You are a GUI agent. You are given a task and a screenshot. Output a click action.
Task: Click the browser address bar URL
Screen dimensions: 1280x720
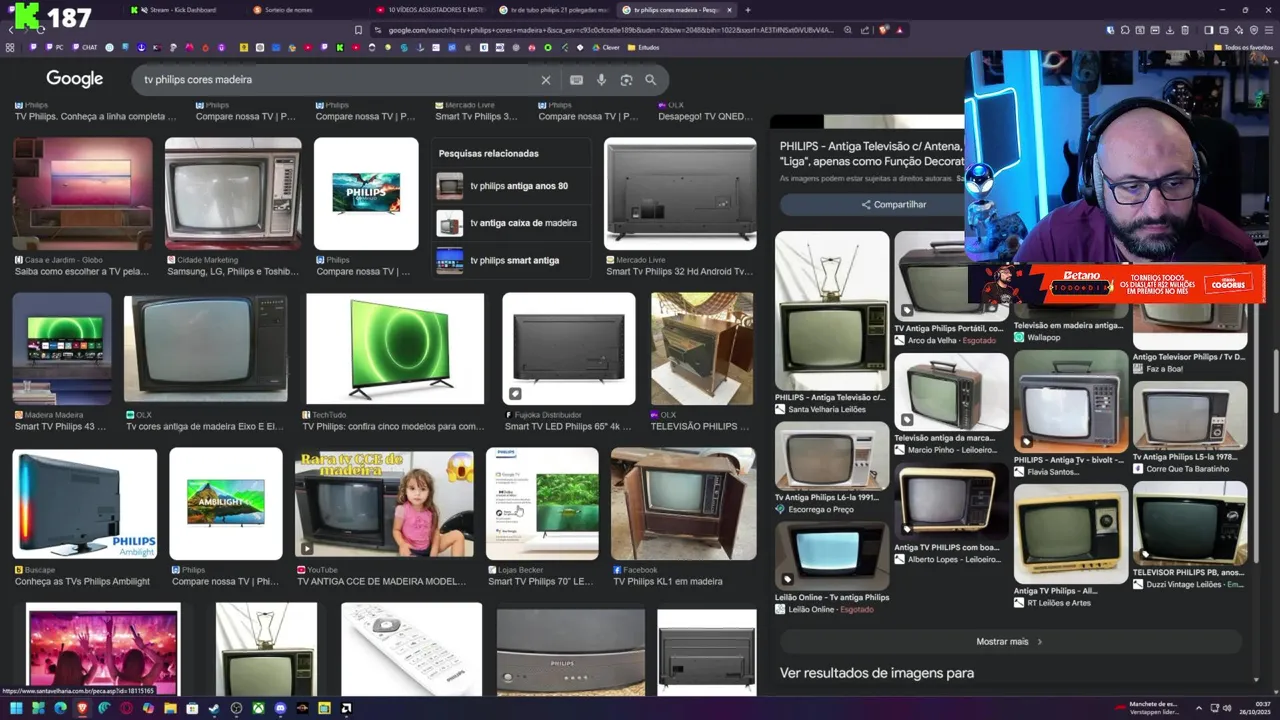[610, 30]
